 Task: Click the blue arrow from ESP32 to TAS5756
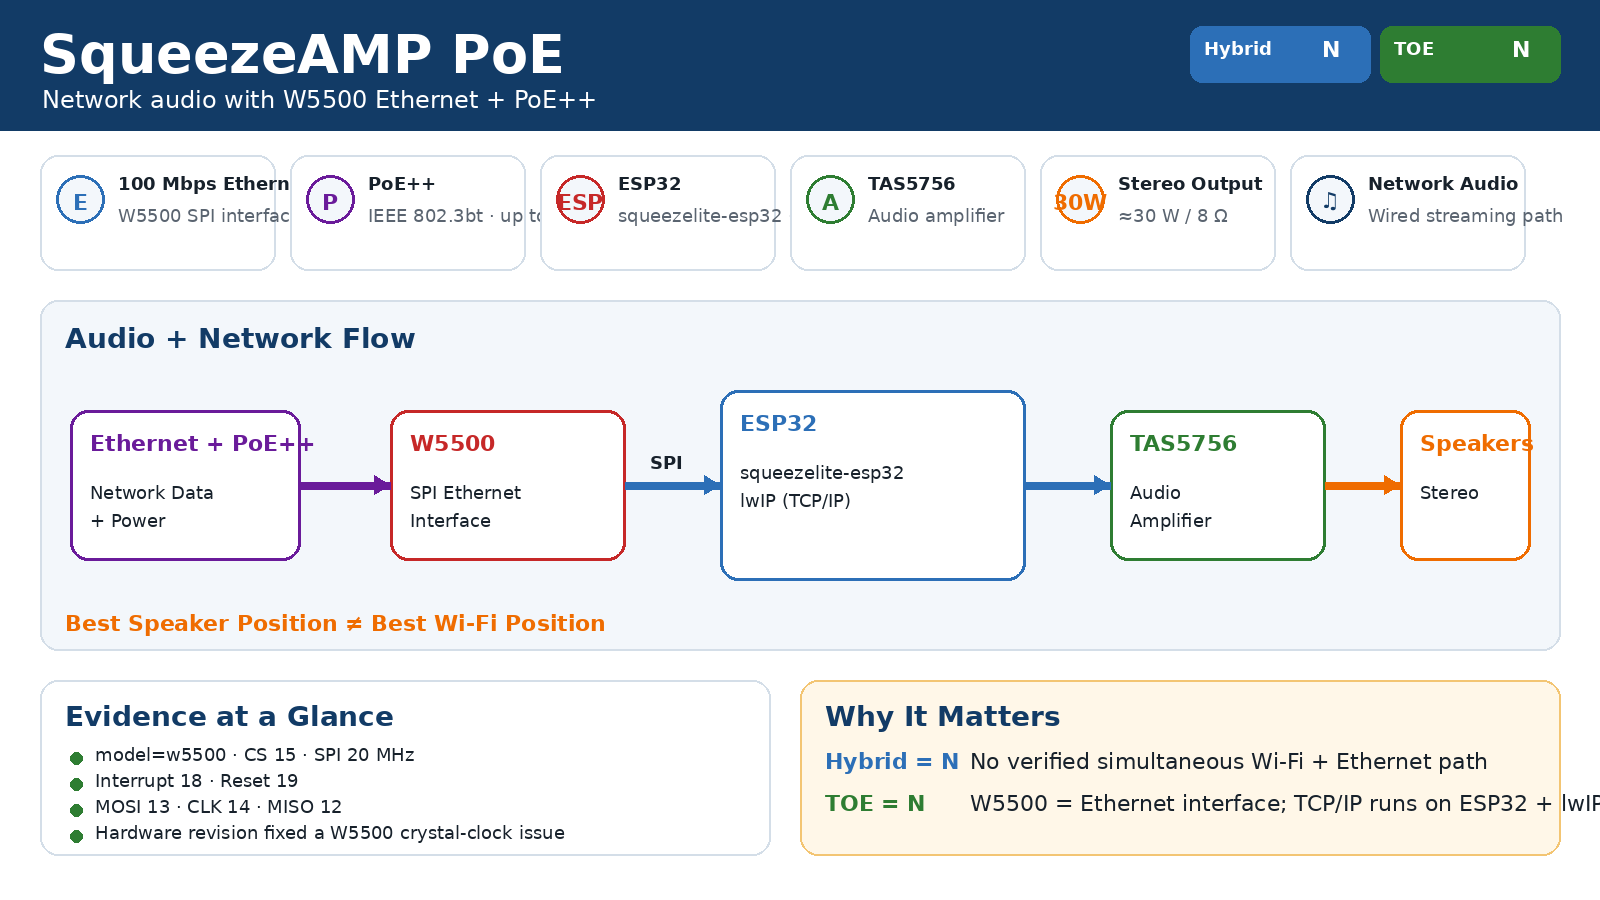pyautogui.click(x=1068, y=485)
